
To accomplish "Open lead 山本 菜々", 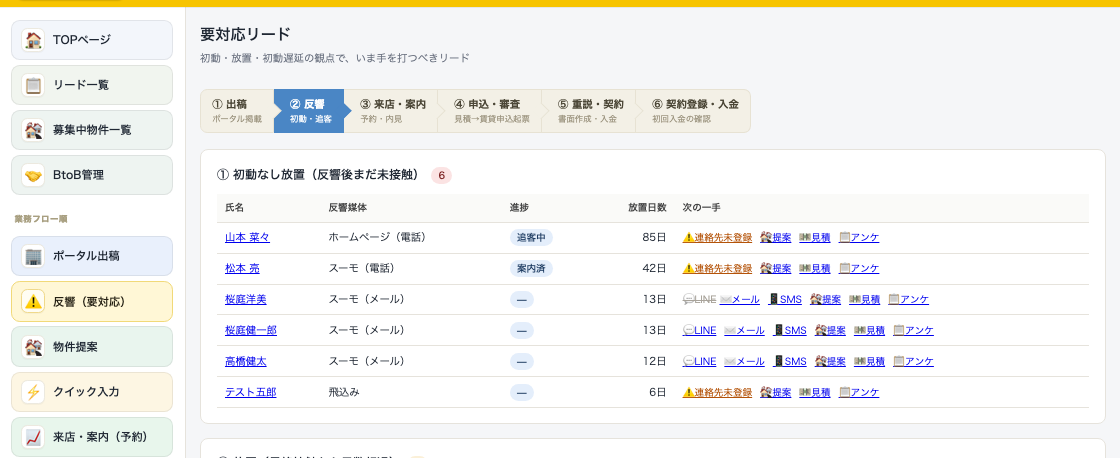I will tap(247, 237).
